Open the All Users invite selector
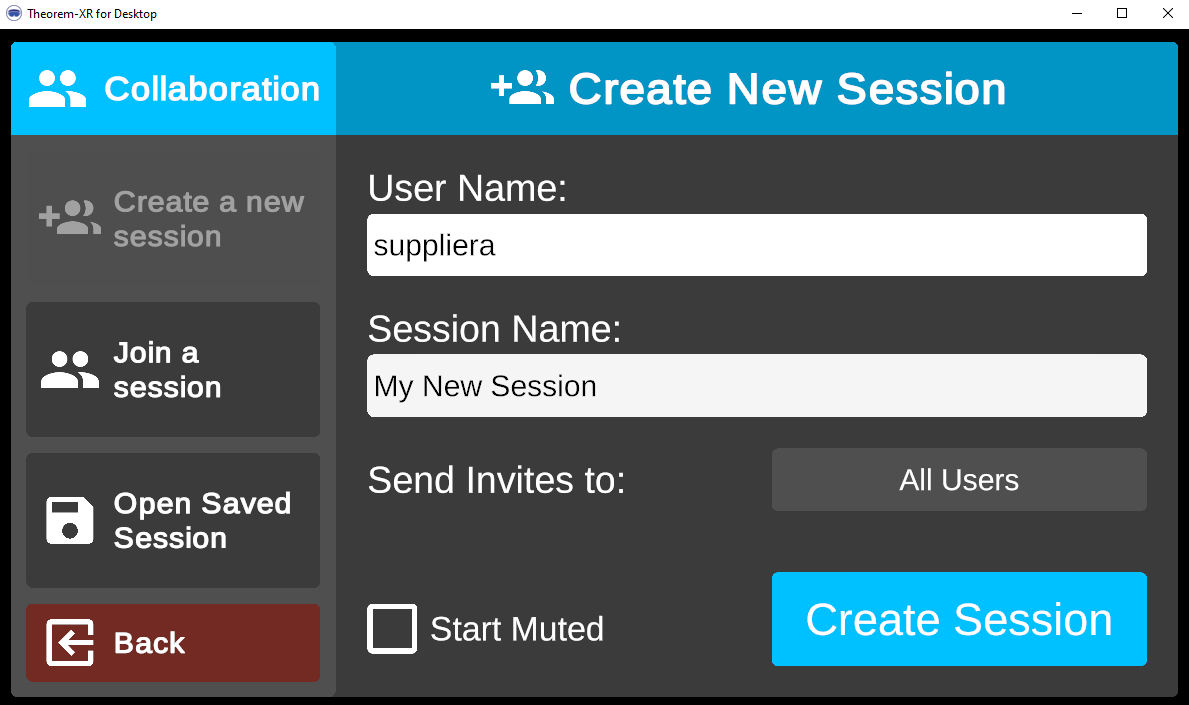 click(x=958, y=480)
